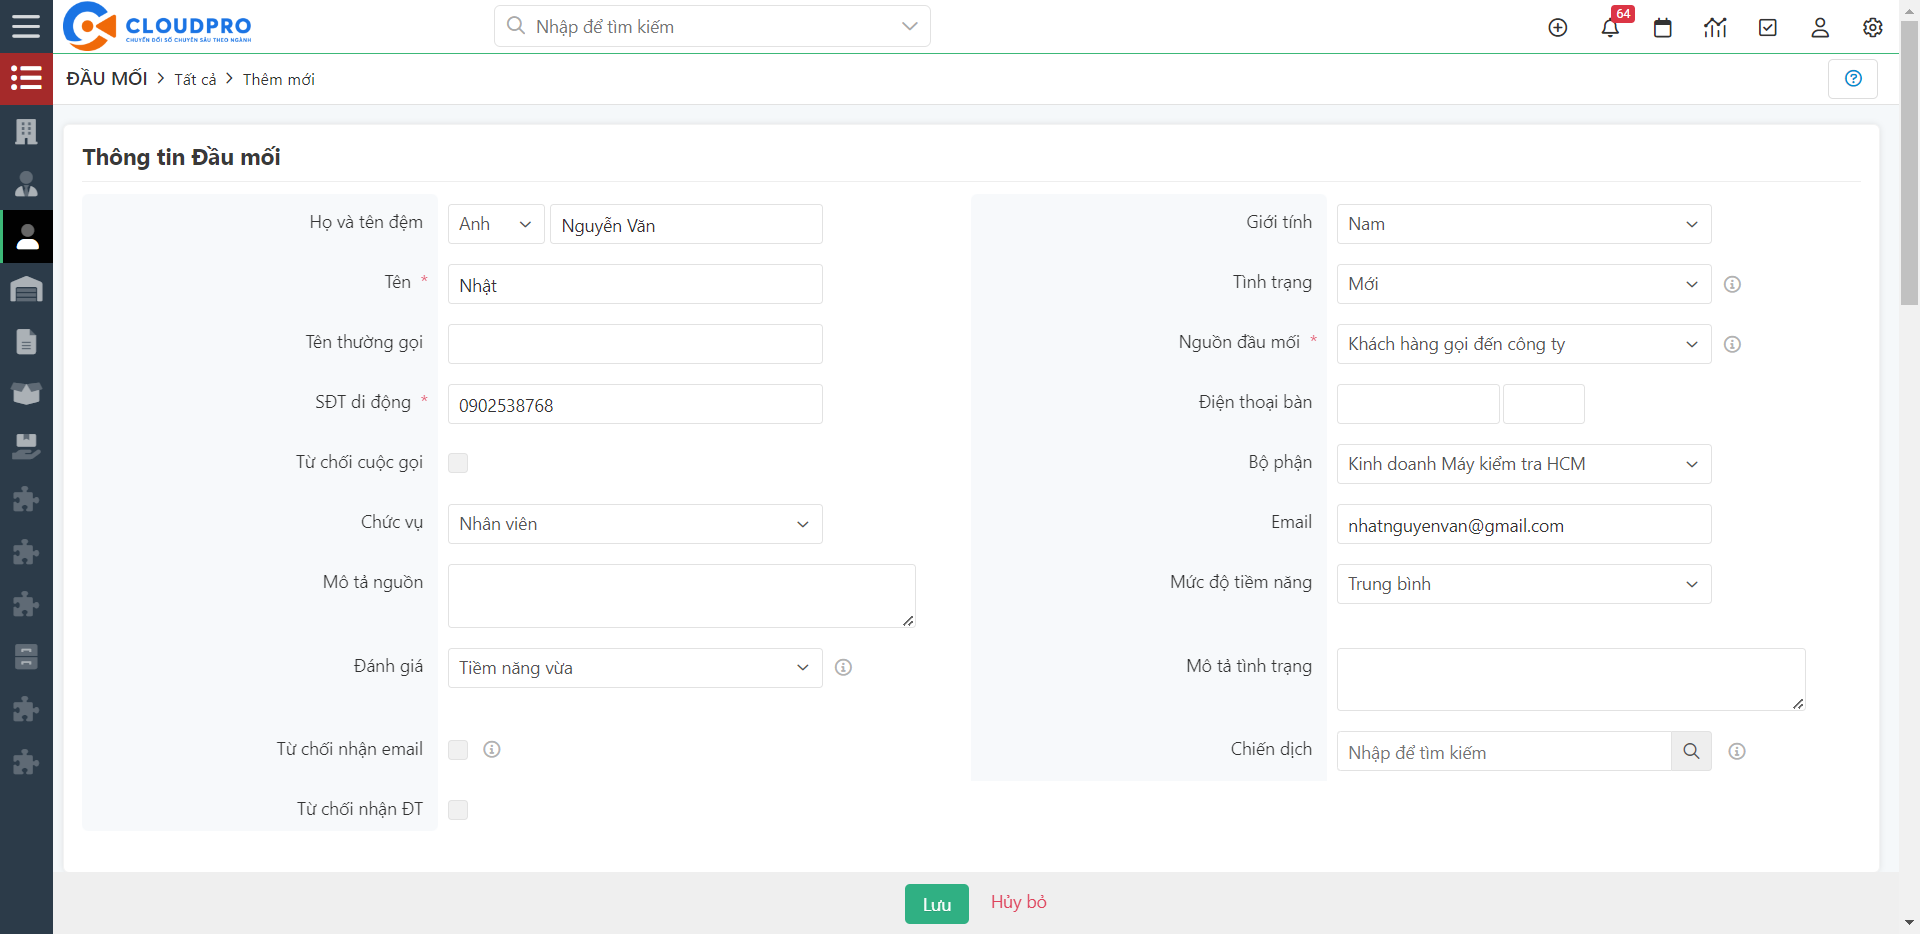
Task: Open the user profile icon
Action: coord(1820,28)
